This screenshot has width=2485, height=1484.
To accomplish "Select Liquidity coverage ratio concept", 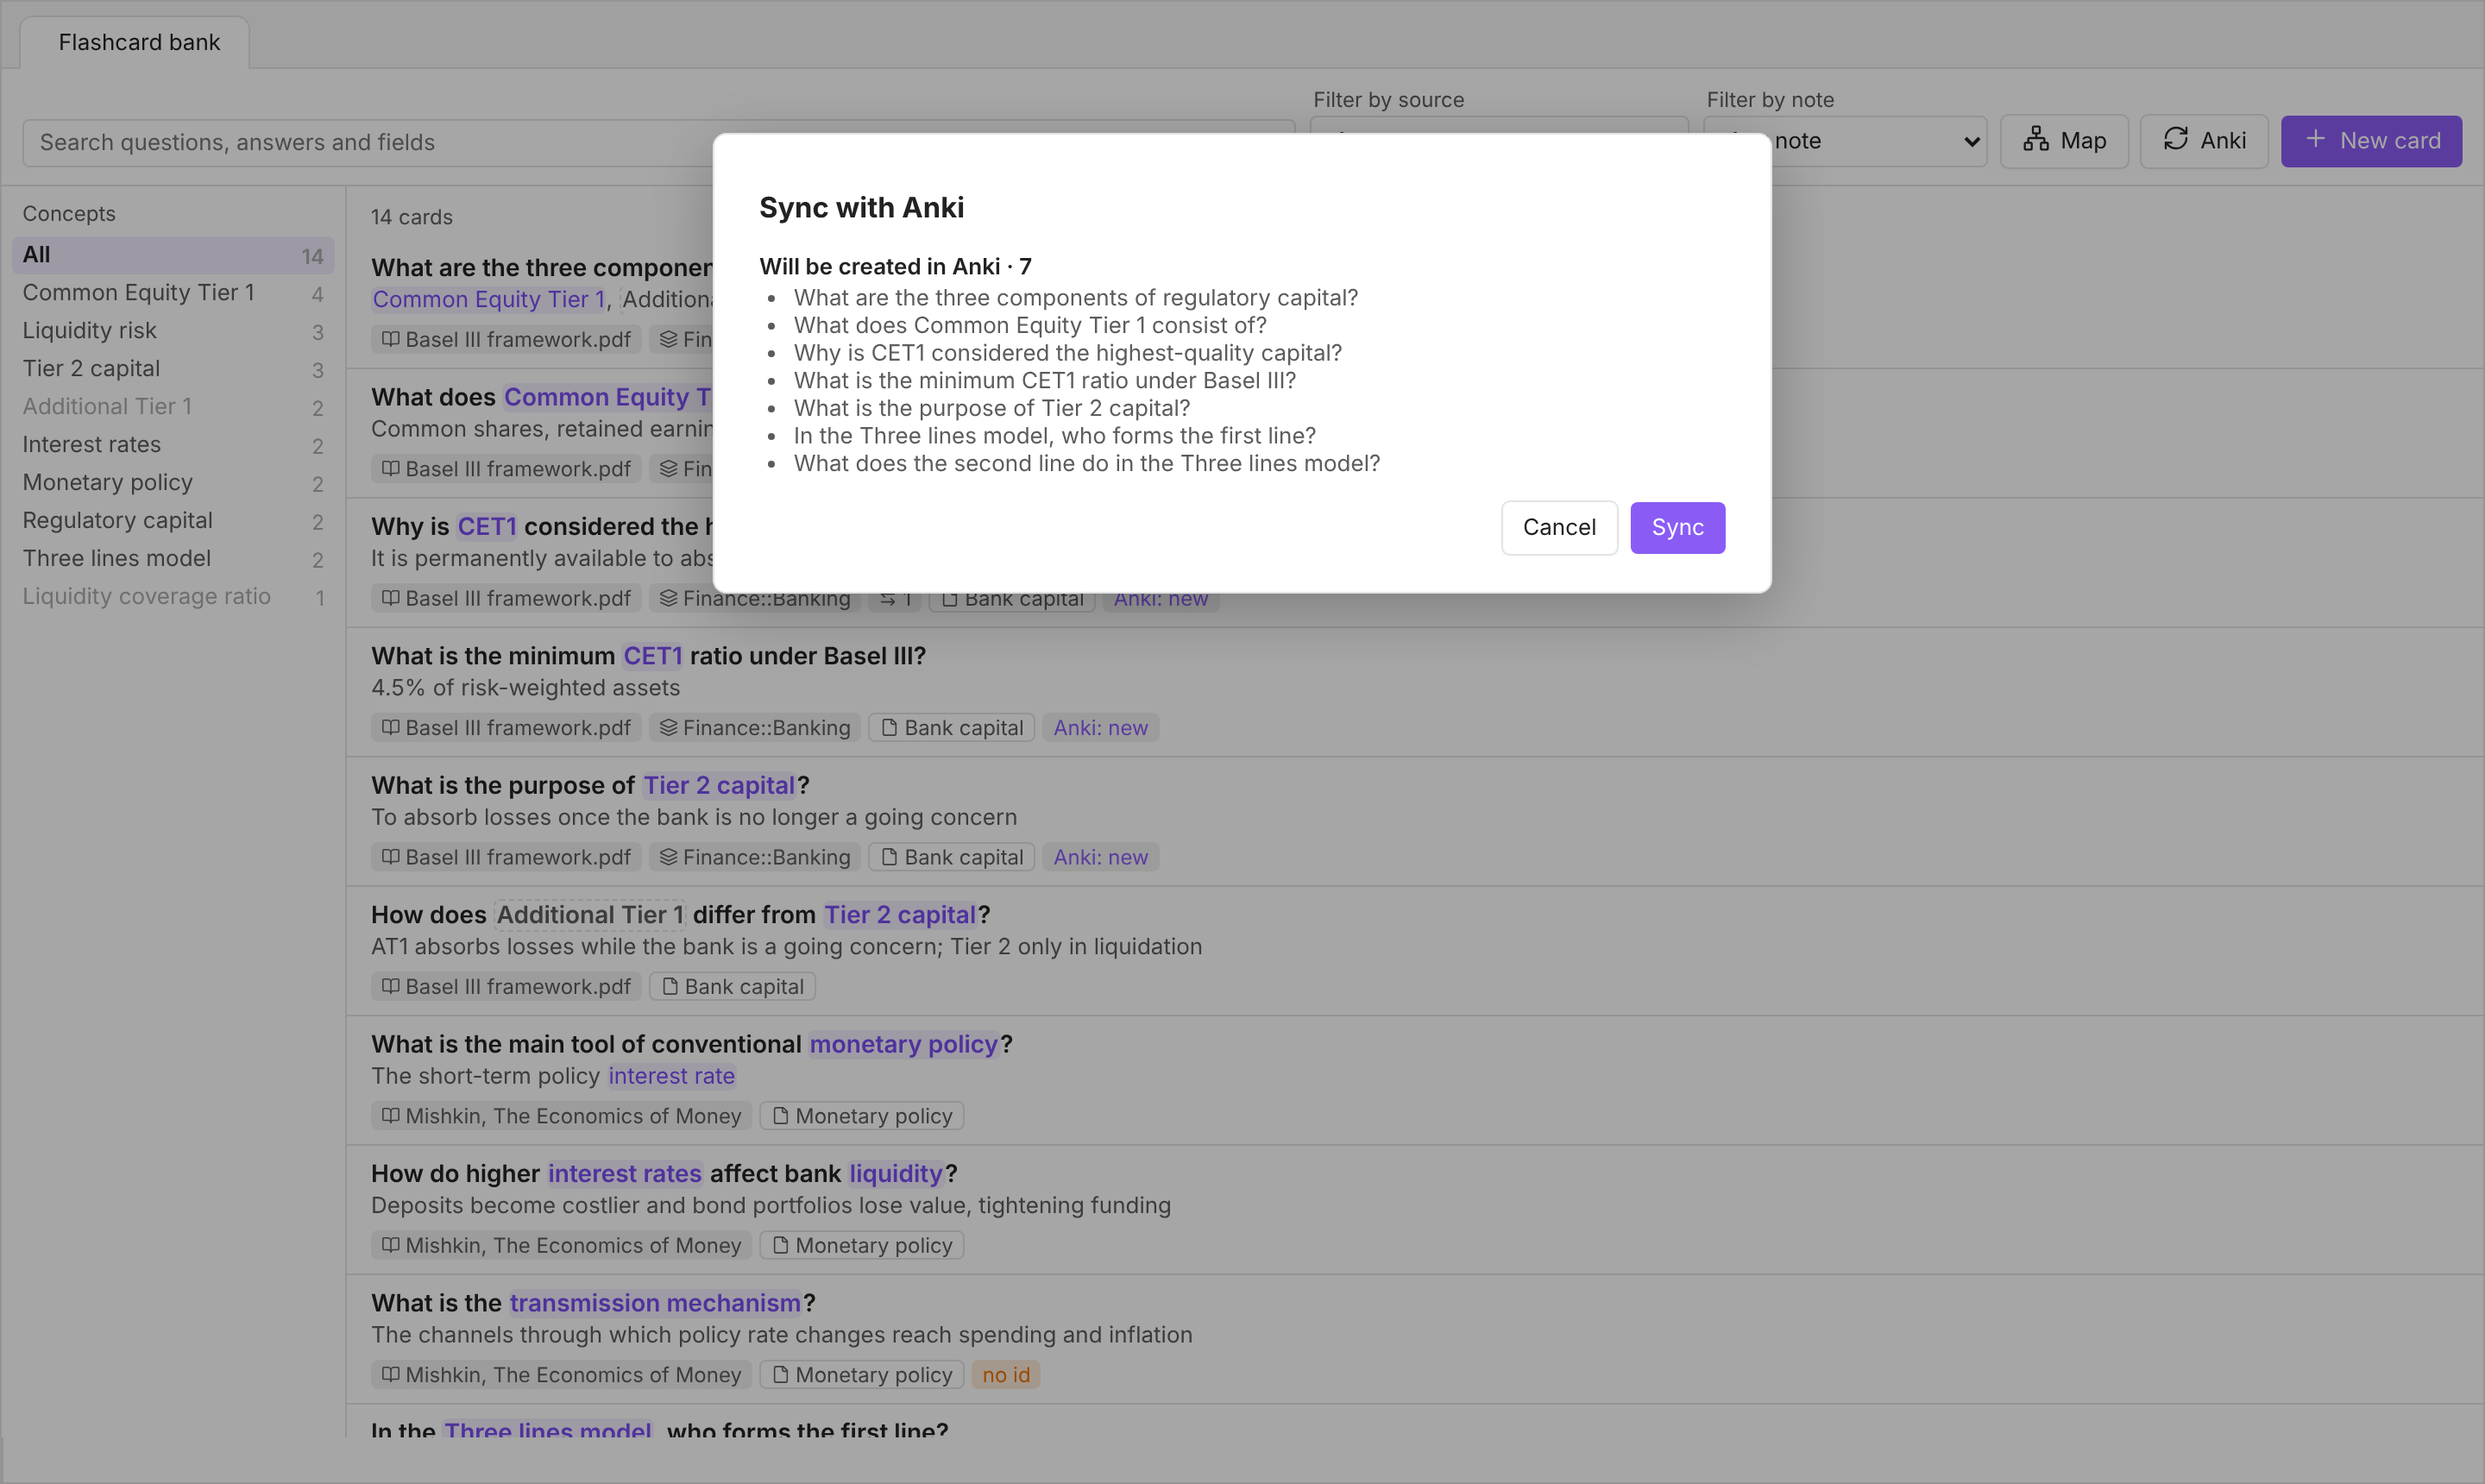I will (172, 597).
